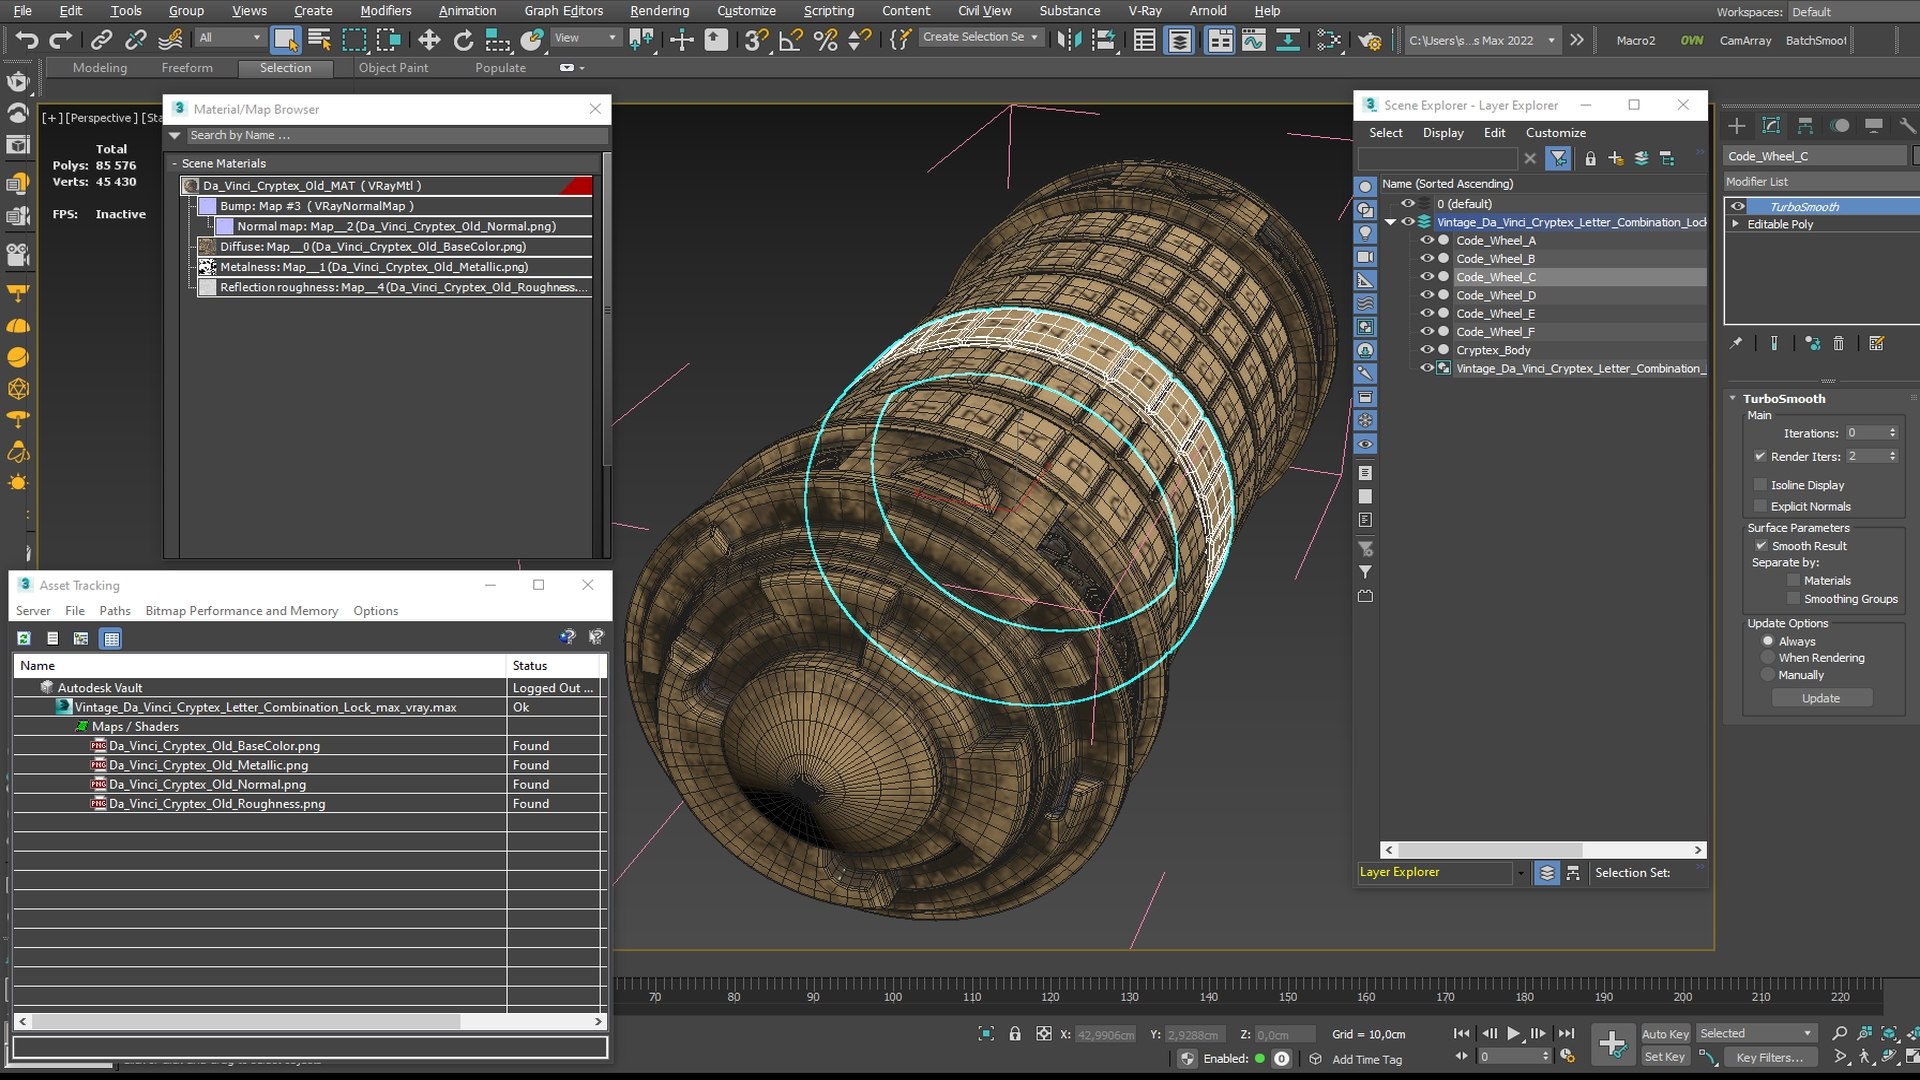The image size is (1920, 1080).
Task: Click the Undo arrow icon
Action: [x=27, y=40]
